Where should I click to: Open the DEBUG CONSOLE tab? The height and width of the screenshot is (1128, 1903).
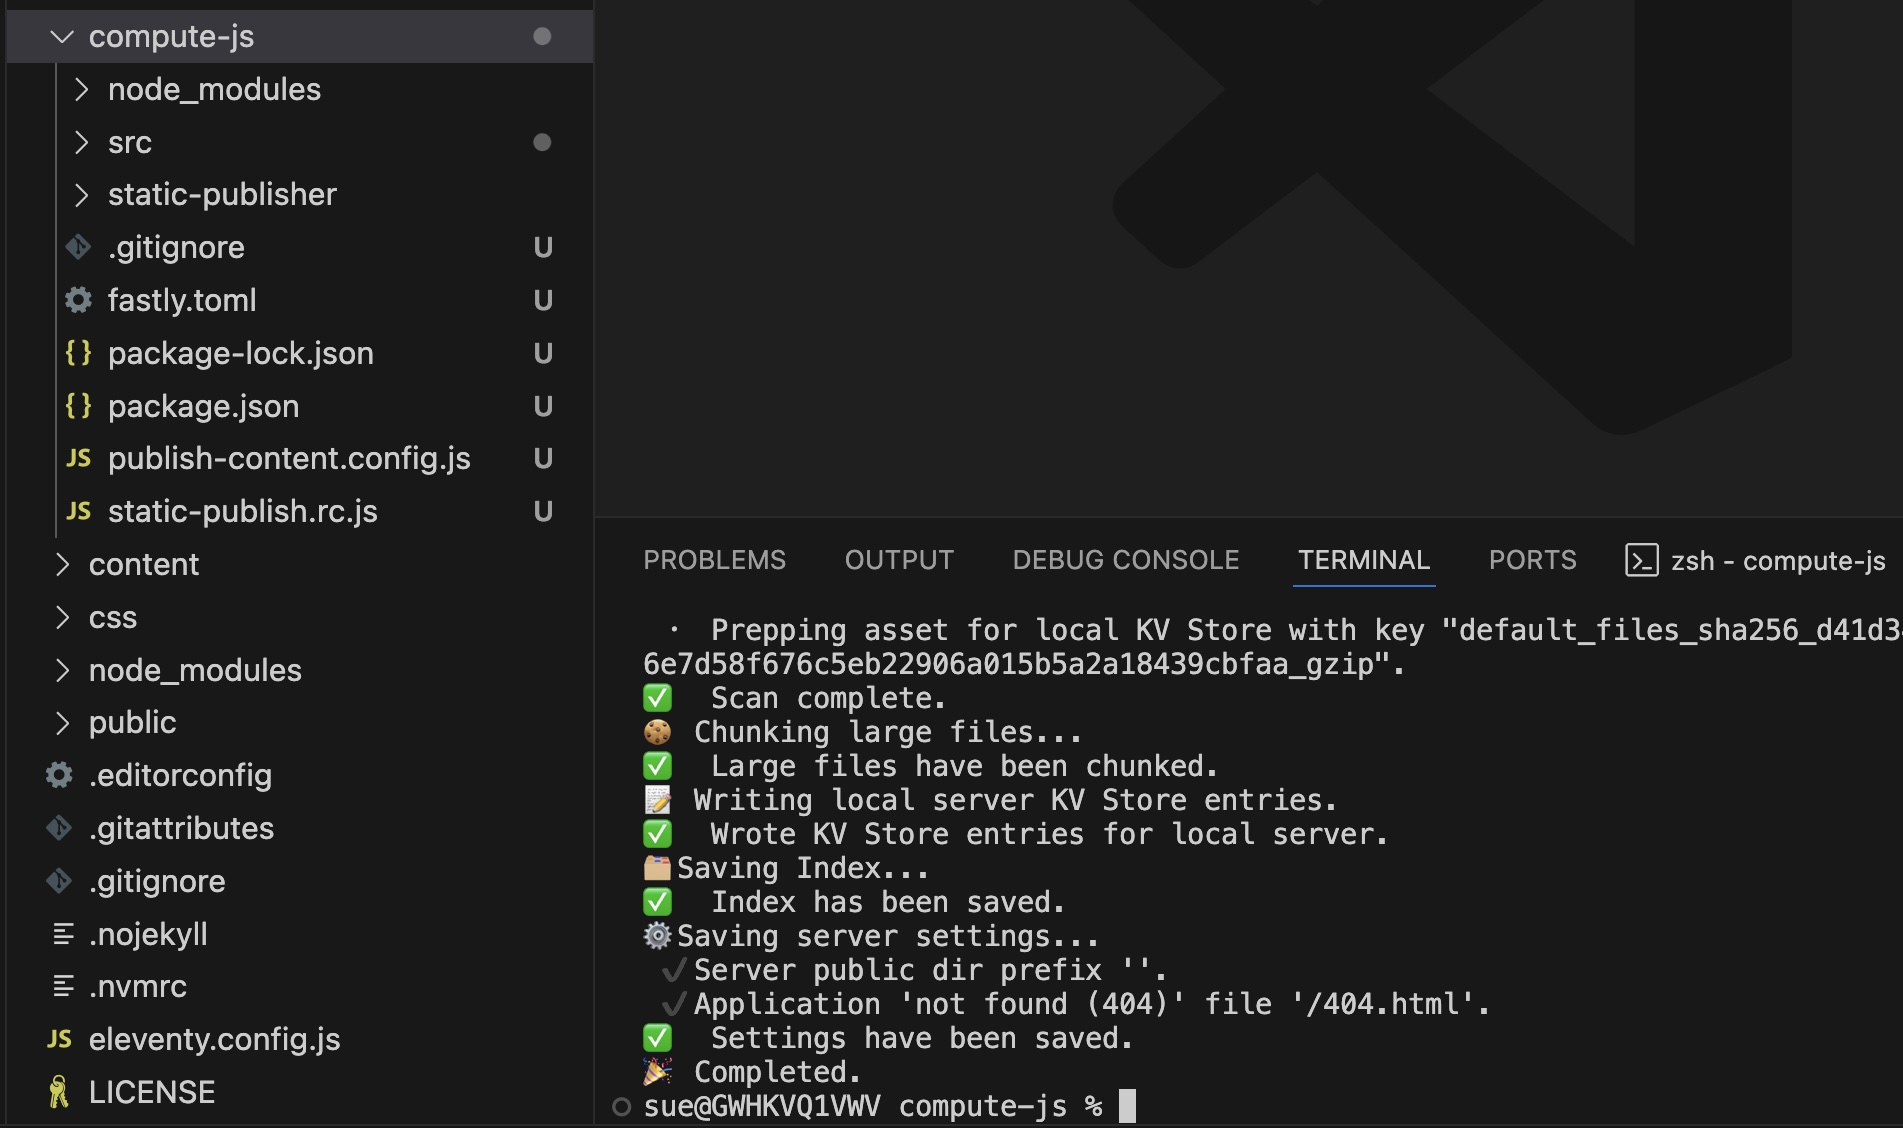(x=1125, y=560)
